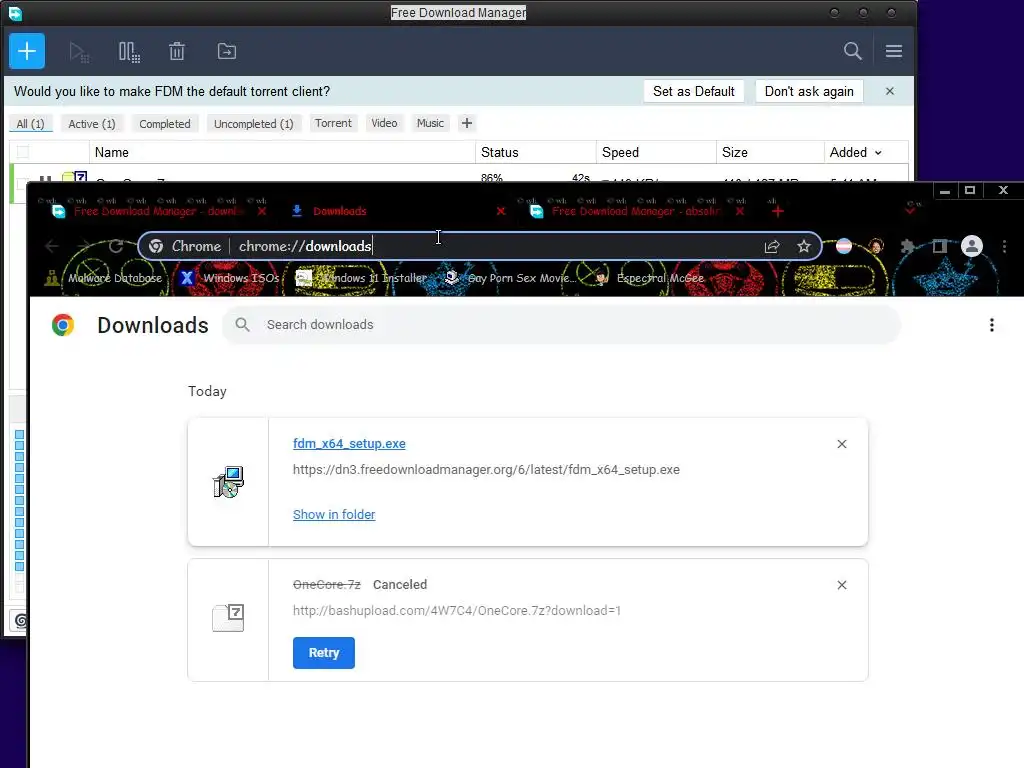Go back in Chrome
The image size is (1024, 768).
click(52, 246)
